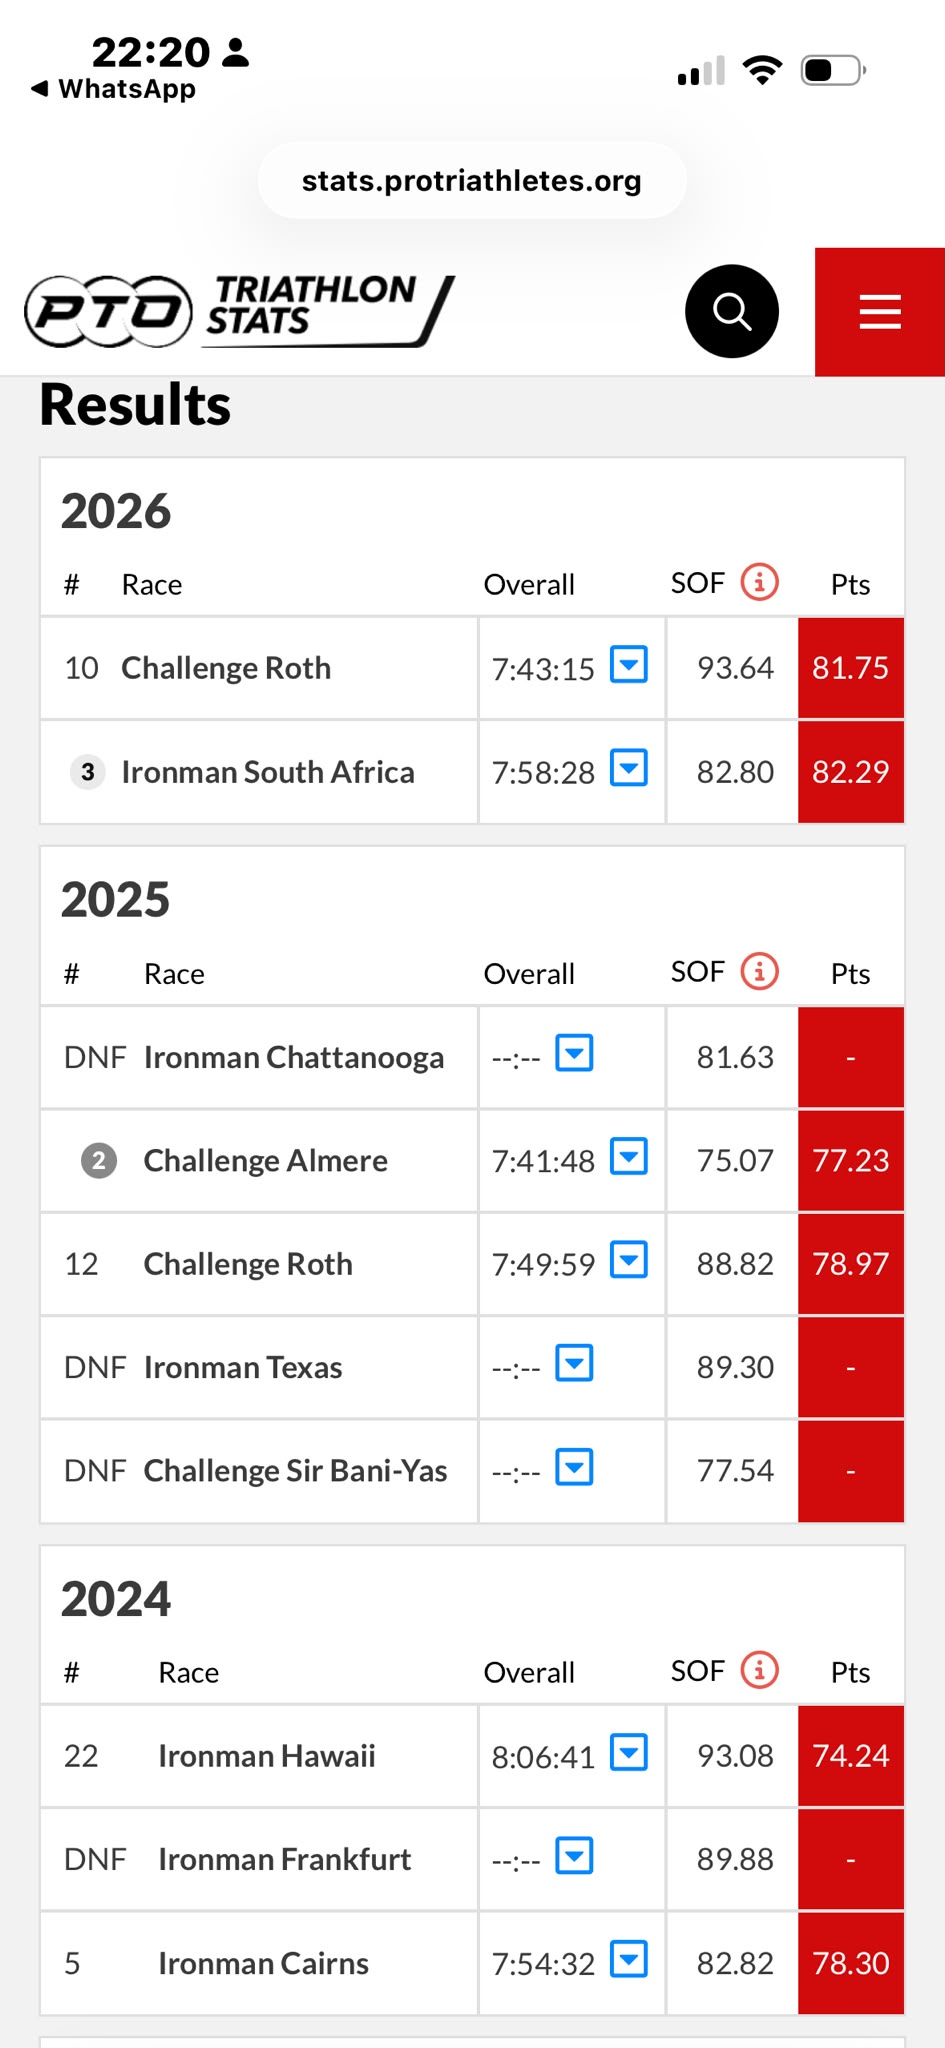The width and height of the screenshot is (945, 2048).
Task: Expand splits for 2026 Challenge Roth 7:43:15
Action: click(x=629, y=664)
